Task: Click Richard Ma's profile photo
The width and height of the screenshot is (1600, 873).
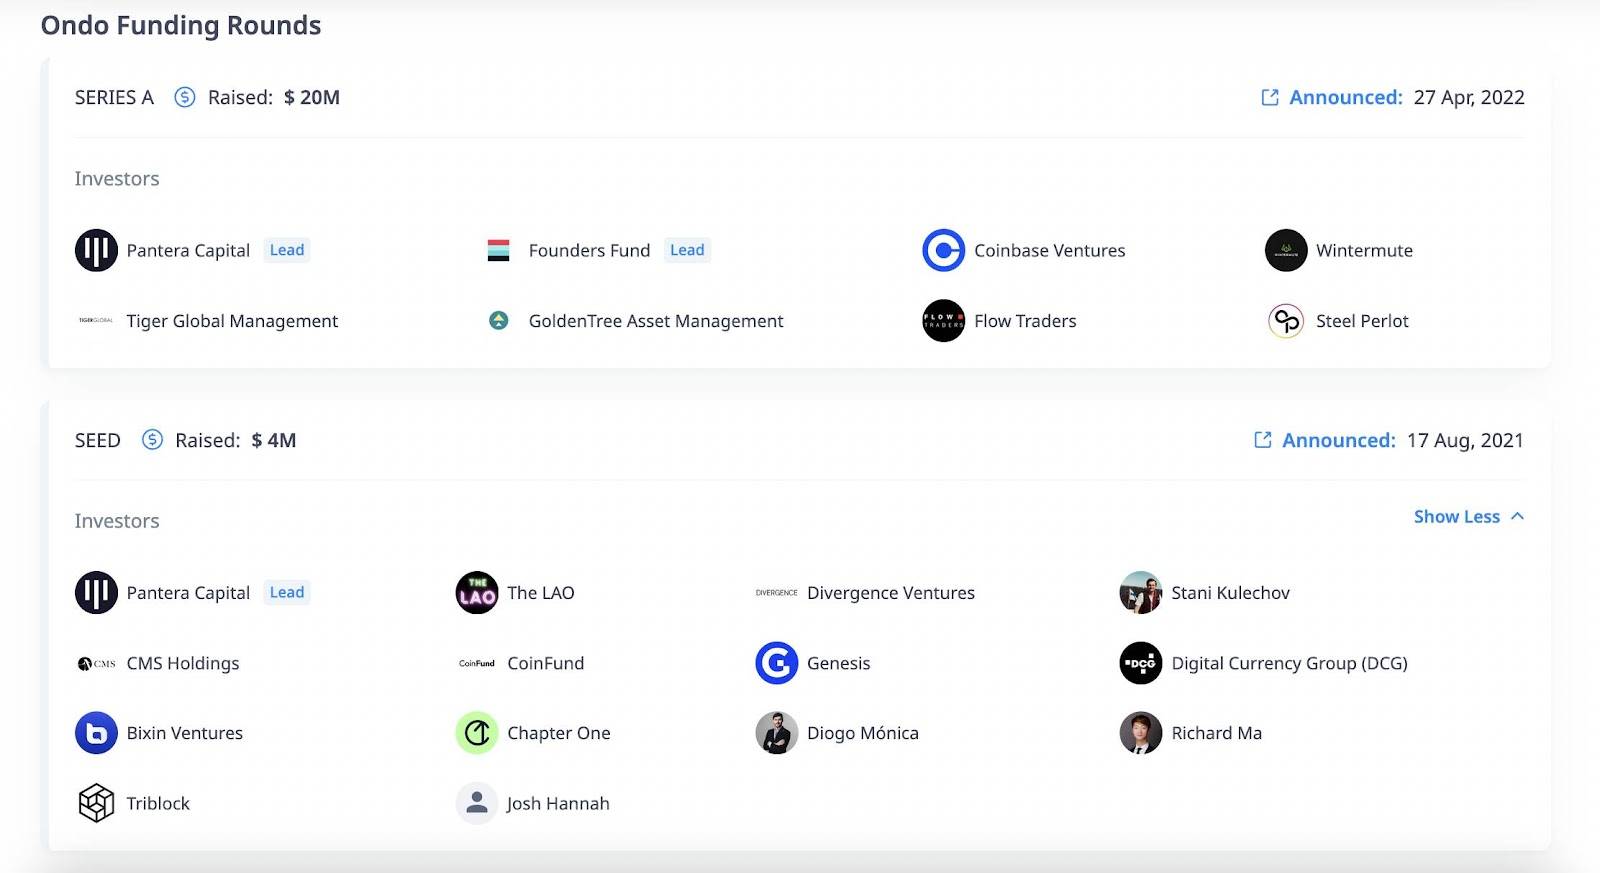Action: (x=1141, y=733)
